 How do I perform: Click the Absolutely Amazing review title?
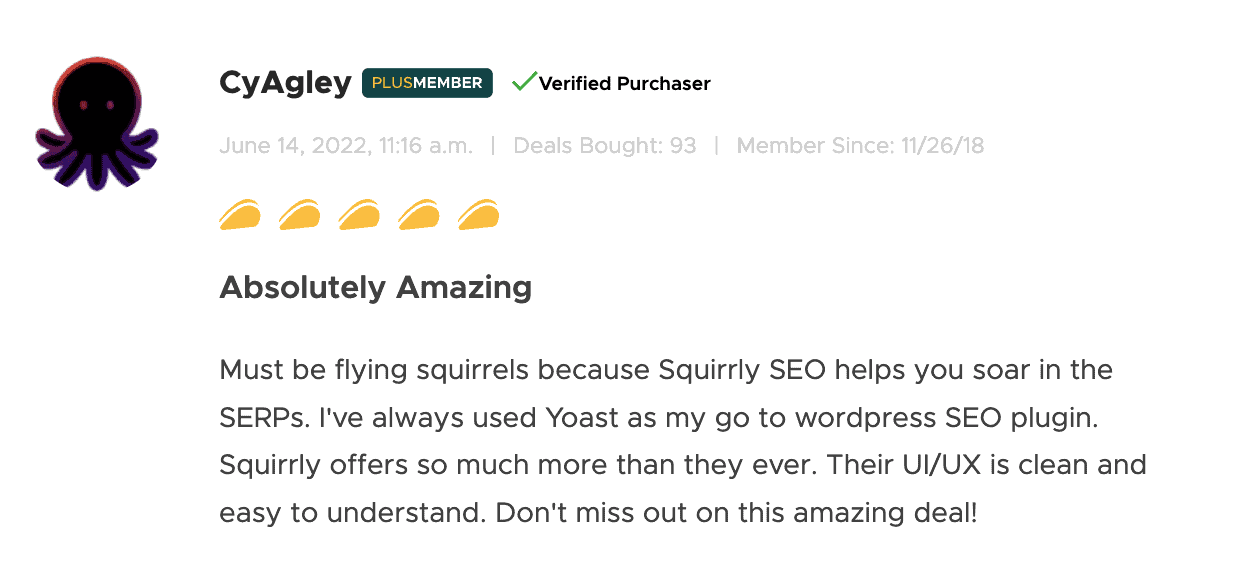(x=375, y=288)
